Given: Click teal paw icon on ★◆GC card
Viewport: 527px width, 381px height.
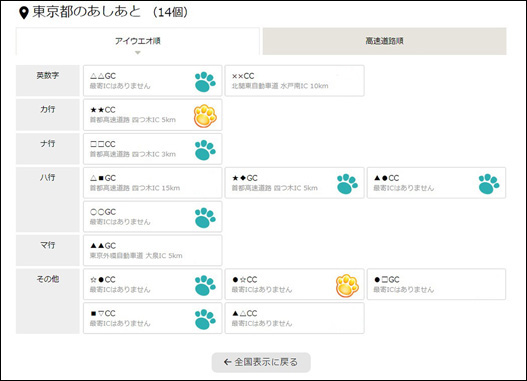Looking at the screenshot, I should (x=347, y=184).
